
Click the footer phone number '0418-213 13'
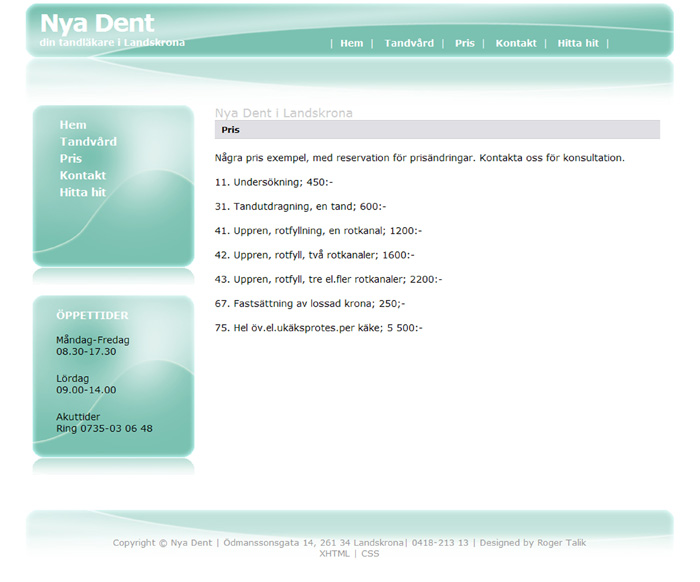[440, 543]
